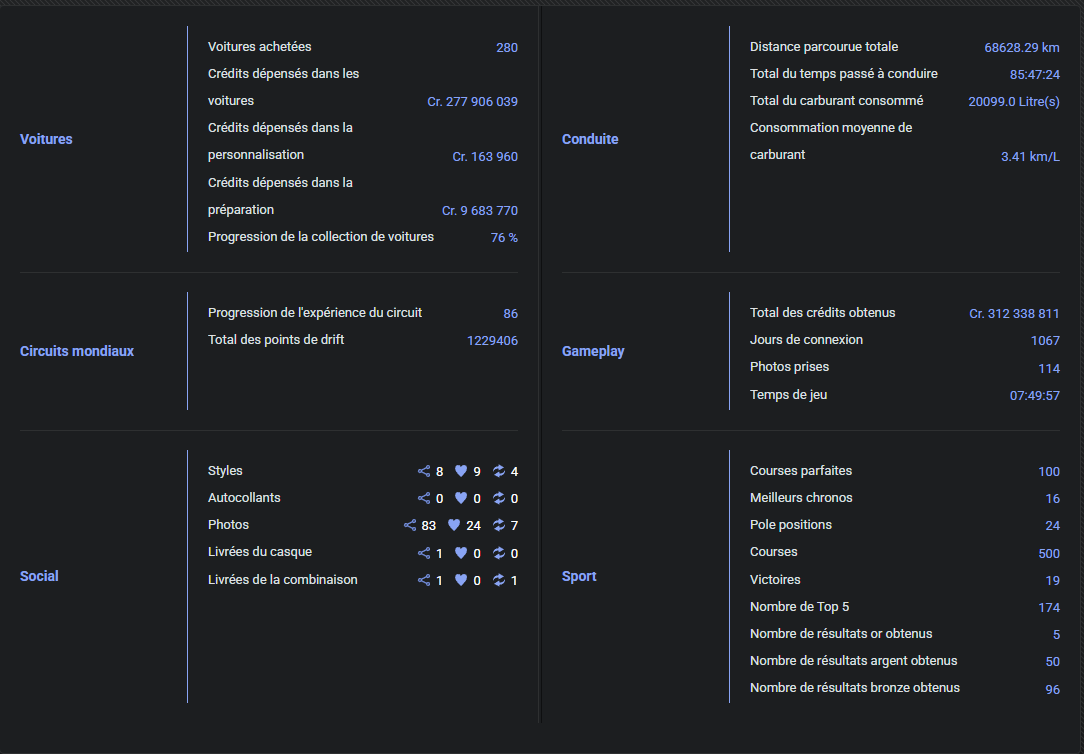Click the Social section heading
Viewport: 1084px width, 754px height.
(x=39, y=576)
